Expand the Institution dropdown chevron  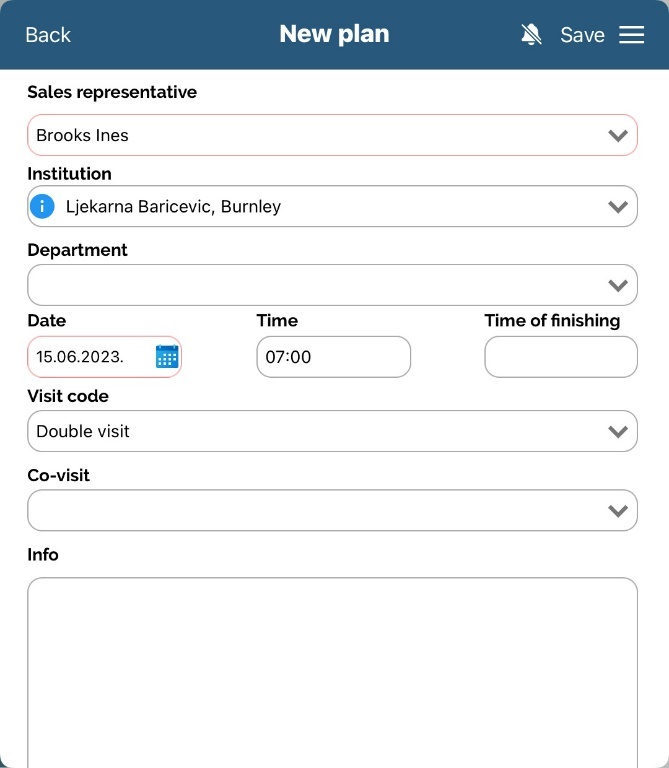(618, 207)
